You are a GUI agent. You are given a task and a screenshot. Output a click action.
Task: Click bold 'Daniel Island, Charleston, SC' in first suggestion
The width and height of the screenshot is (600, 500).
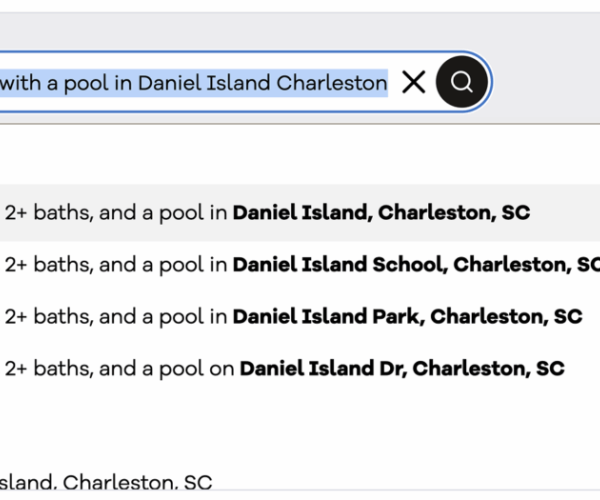pos(381,212)
